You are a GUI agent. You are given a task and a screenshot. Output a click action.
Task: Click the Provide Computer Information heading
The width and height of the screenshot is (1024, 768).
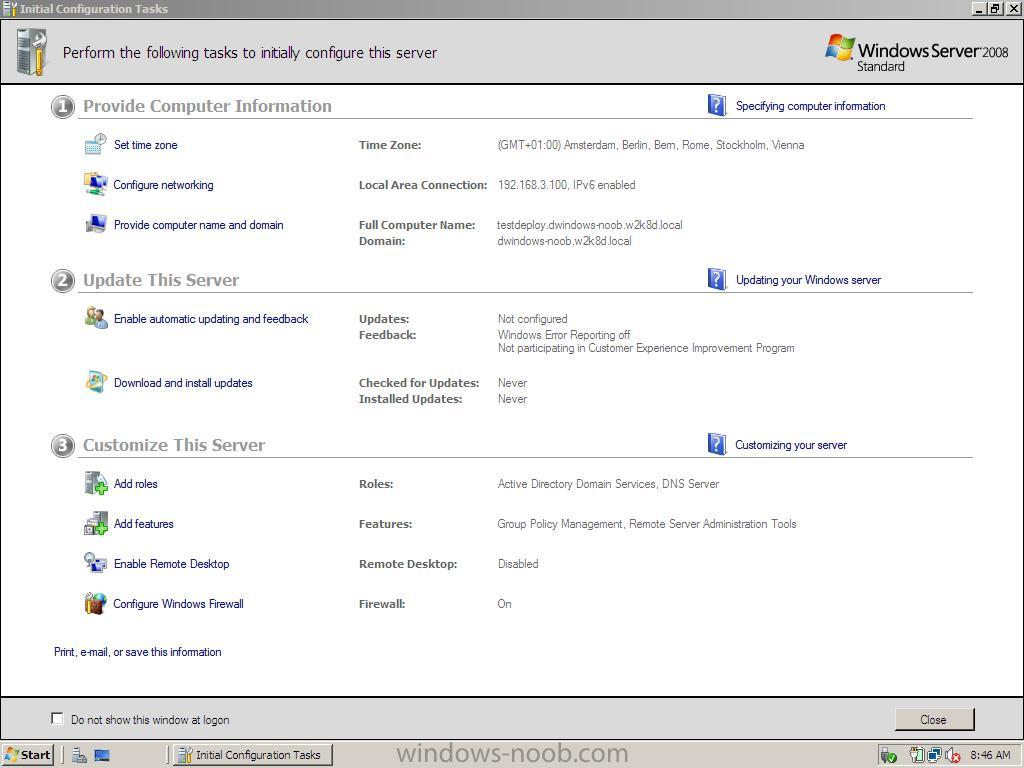pos(207,106)
